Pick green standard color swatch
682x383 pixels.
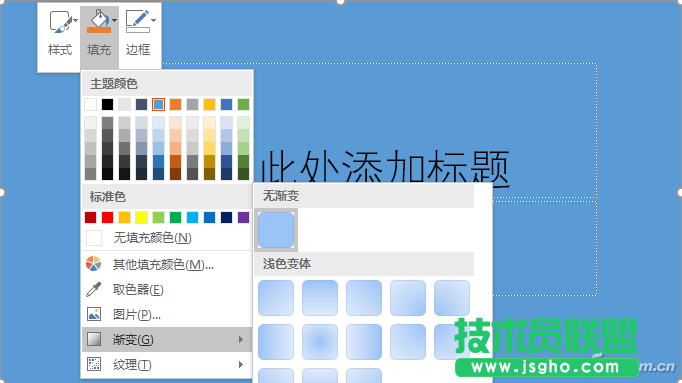(x=175, y=217)
